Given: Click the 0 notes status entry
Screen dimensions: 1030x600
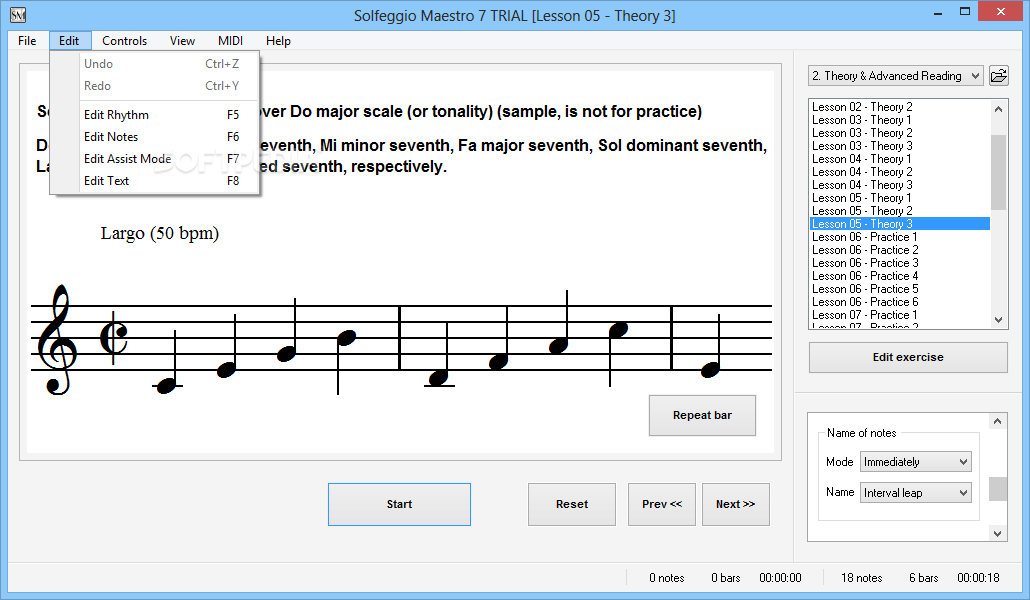Looking at the screenshot, I should (x=666, y=578).
